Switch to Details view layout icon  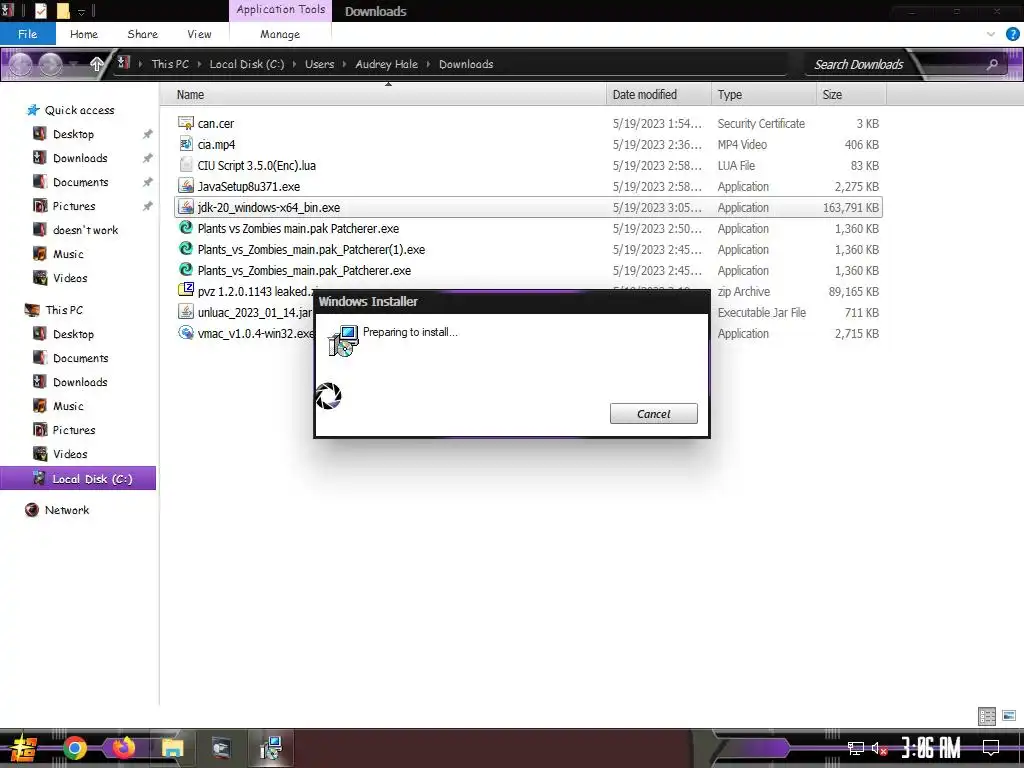pos(987,716)
